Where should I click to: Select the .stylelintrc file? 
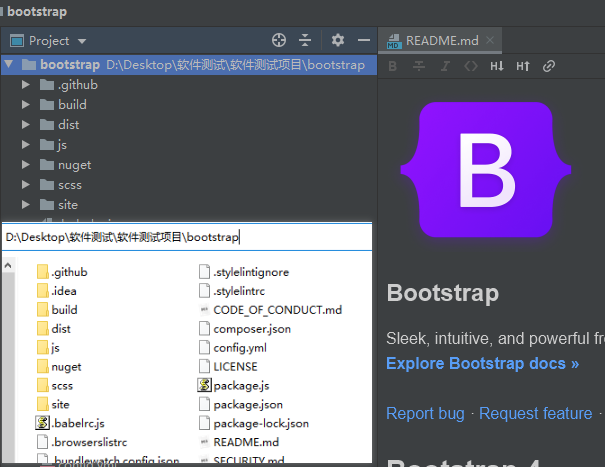[x=232, y=291]
